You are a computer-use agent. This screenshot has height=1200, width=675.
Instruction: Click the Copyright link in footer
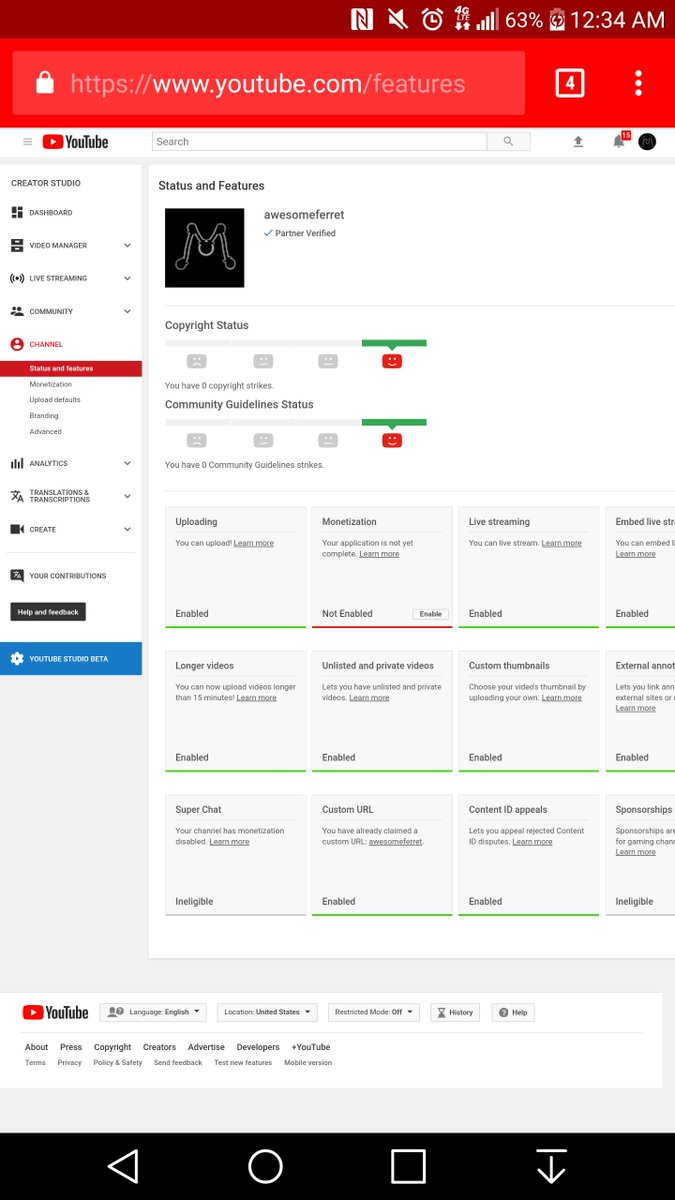tap(112, 1047)
